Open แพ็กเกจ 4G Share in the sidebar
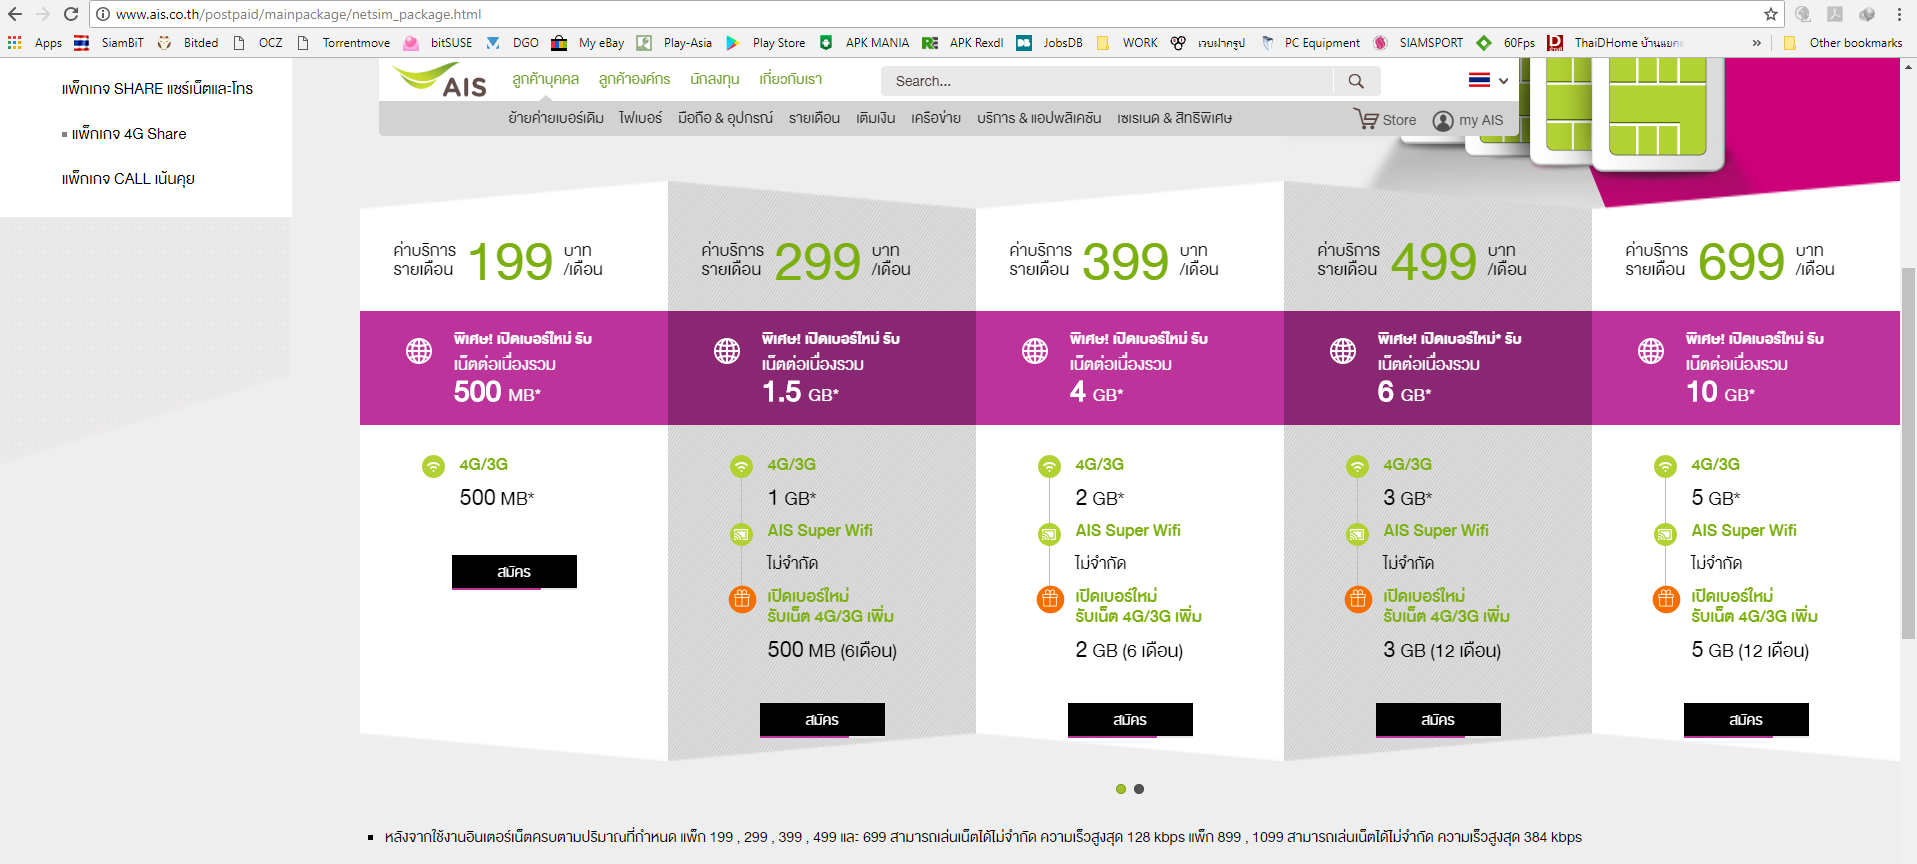1917x864 pixels. point(129,134)
